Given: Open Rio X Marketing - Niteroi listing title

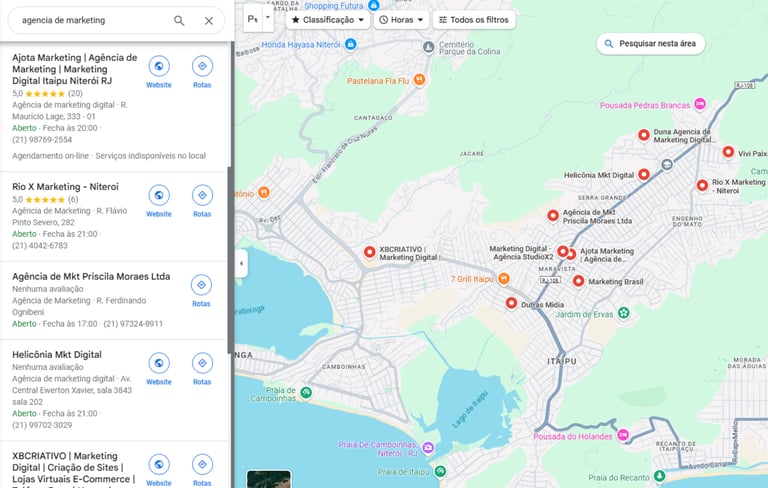Looking at the screenshot, I should (65, 187).
